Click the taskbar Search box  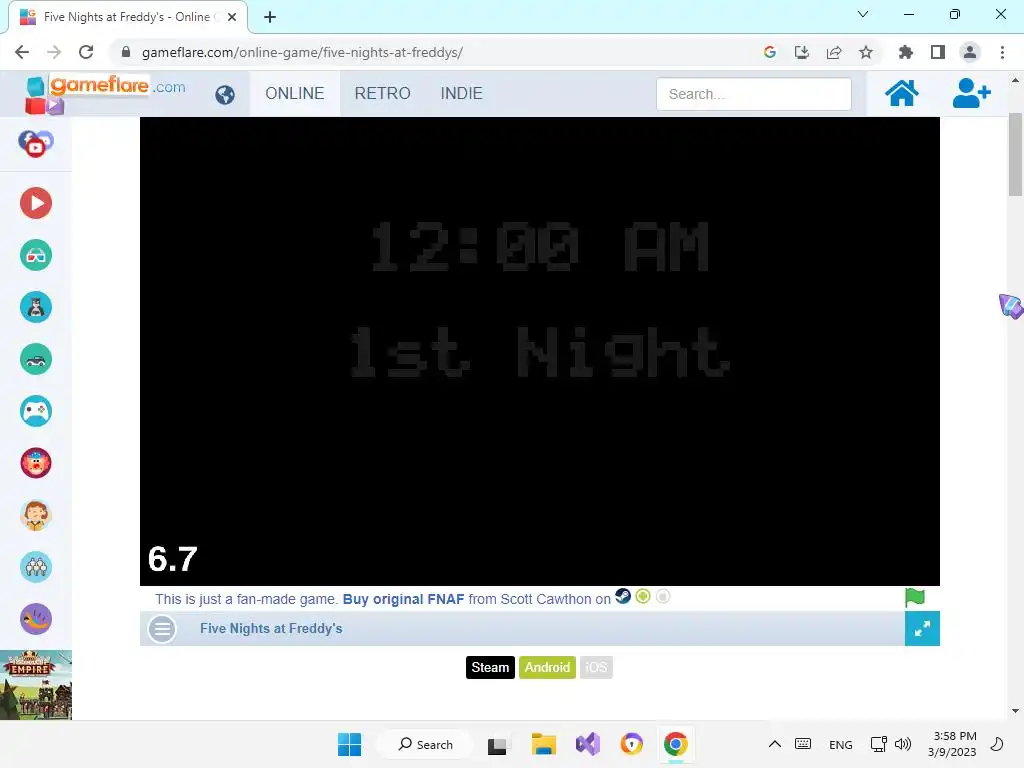(426, 744)
